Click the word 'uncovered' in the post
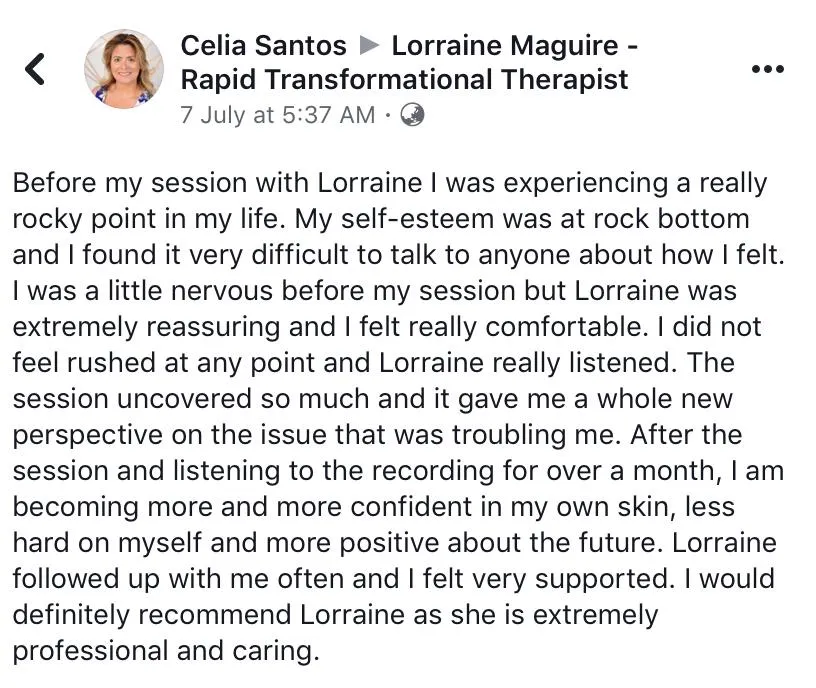Image resolution: width=816 pixels, height=688 pixels. tap(184, 399)
